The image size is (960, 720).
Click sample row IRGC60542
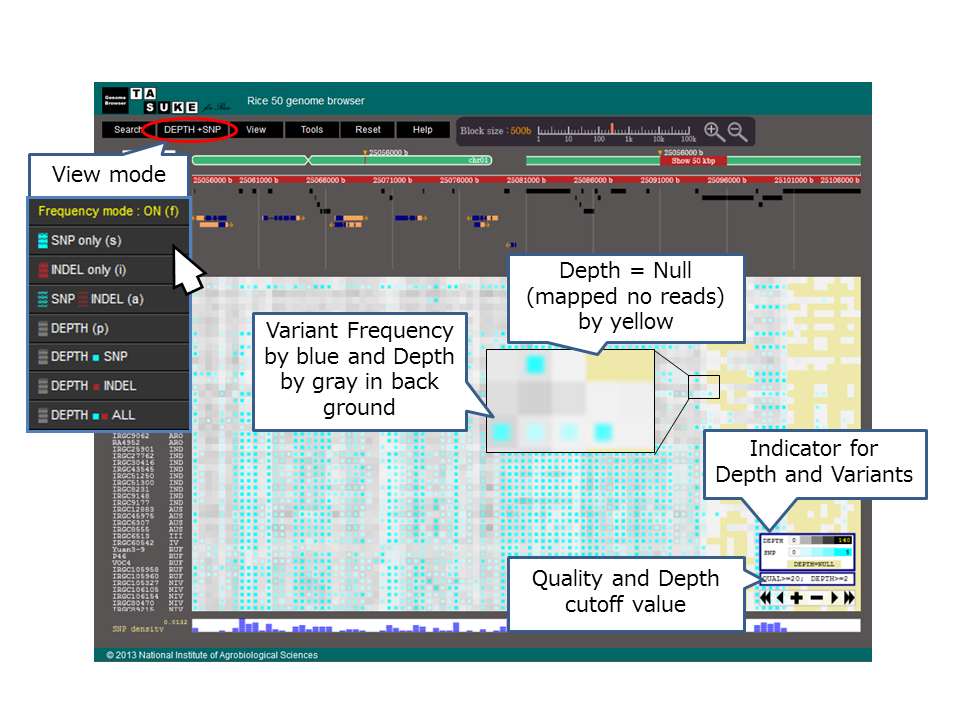148,543
